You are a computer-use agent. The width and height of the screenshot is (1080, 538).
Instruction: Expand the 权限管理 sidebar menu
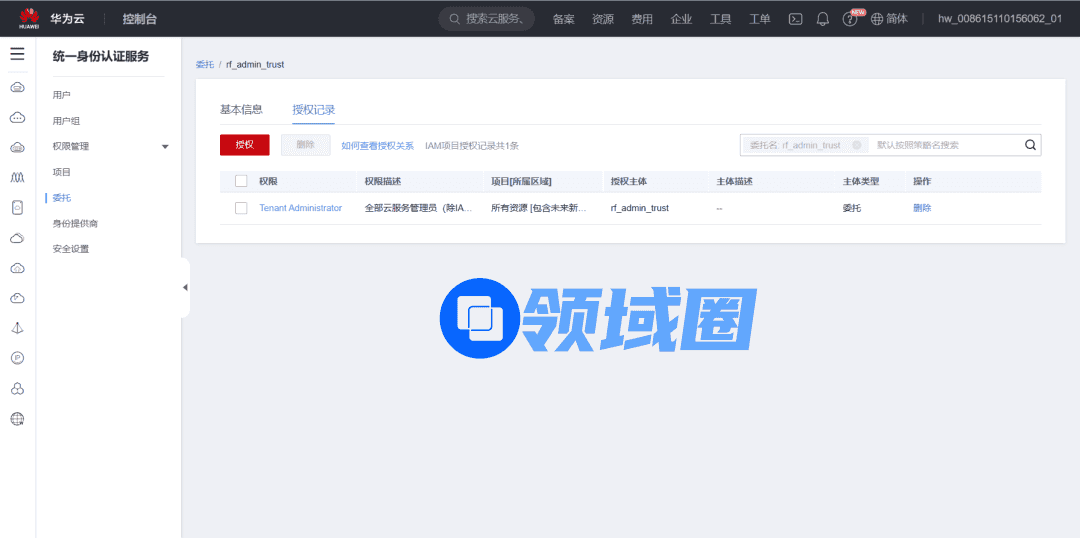(x=165, y=147)
